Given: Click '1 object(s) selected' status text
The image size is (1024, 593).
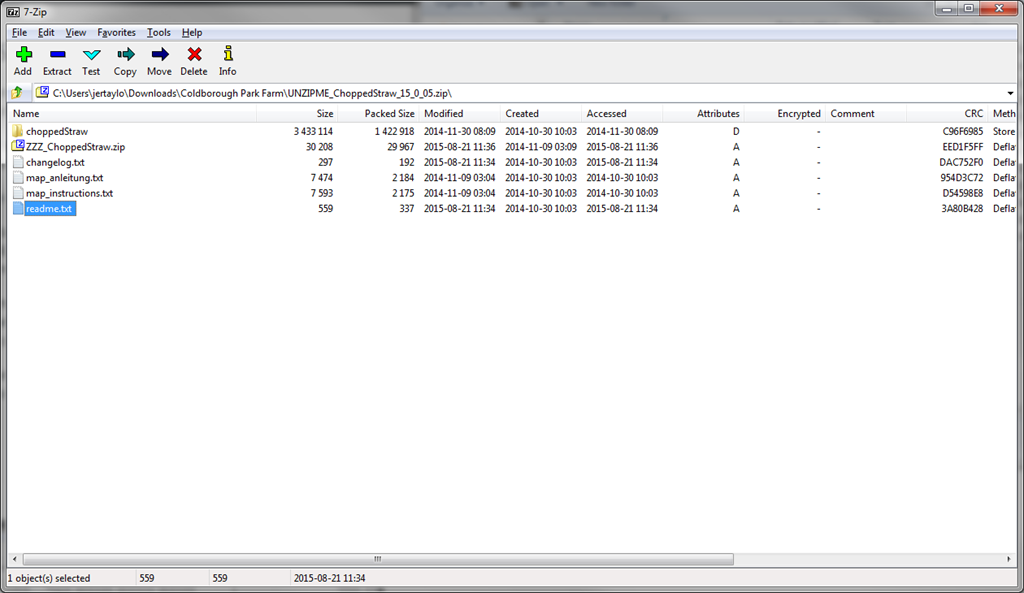Looking at the screenshot, I should (x=49, y=578).
